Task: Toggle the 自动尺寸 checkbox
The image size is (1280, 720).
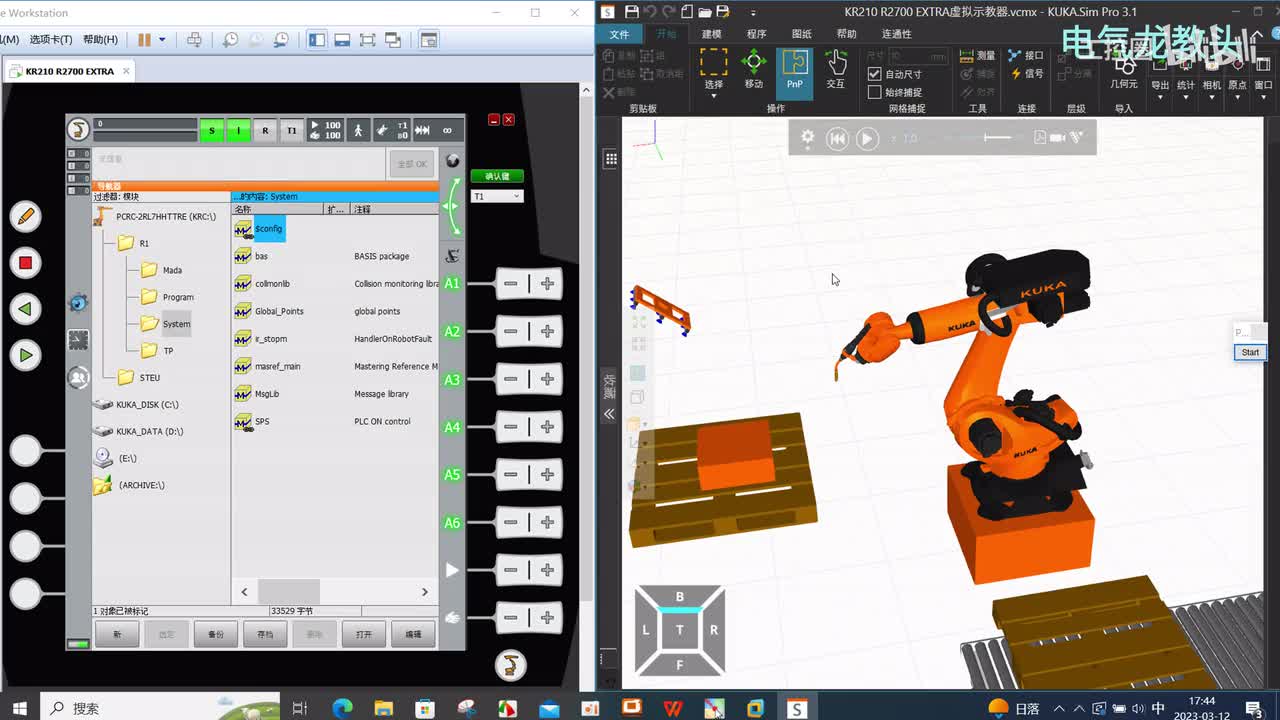Action: (x=875, y=74)
